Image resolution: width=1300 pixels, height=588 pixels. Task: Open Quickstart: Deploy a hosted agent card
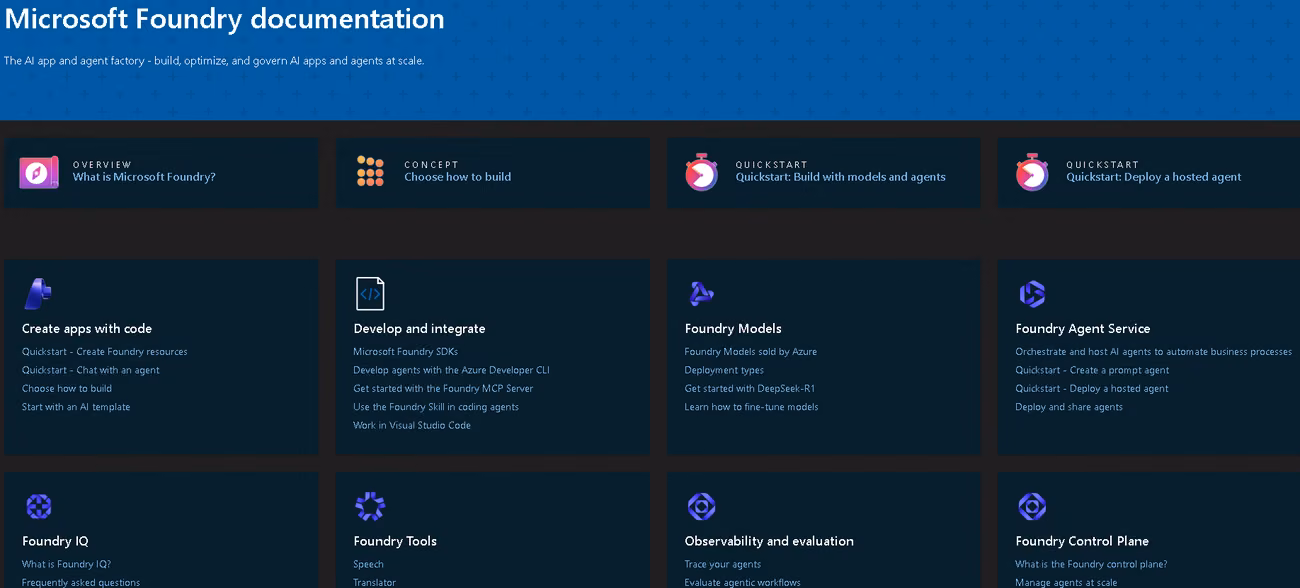pos(1153,177)
